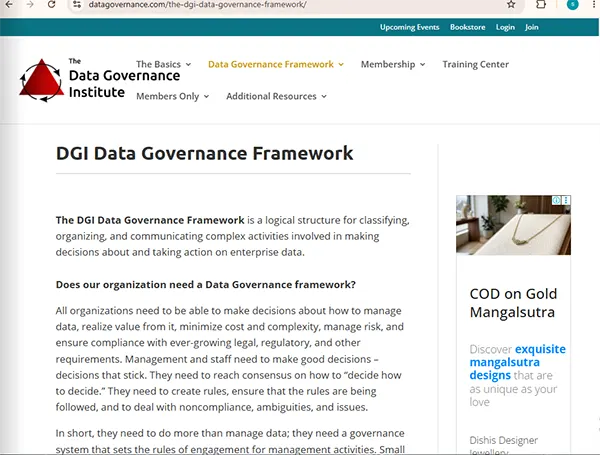Screen dimensions: 600x455
Task: Open site information icon in address bar
Action: 77,4
